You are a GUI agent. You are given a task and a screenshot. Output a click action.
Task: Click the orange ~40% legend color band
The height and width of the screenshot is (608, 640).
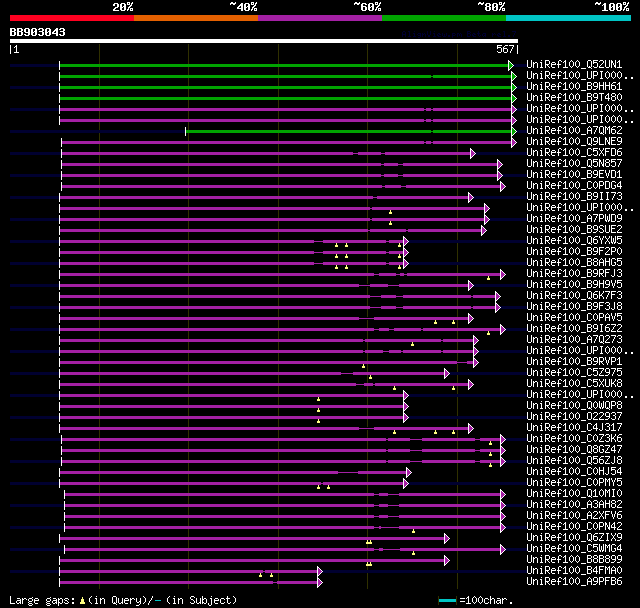[x=196, y=18]
